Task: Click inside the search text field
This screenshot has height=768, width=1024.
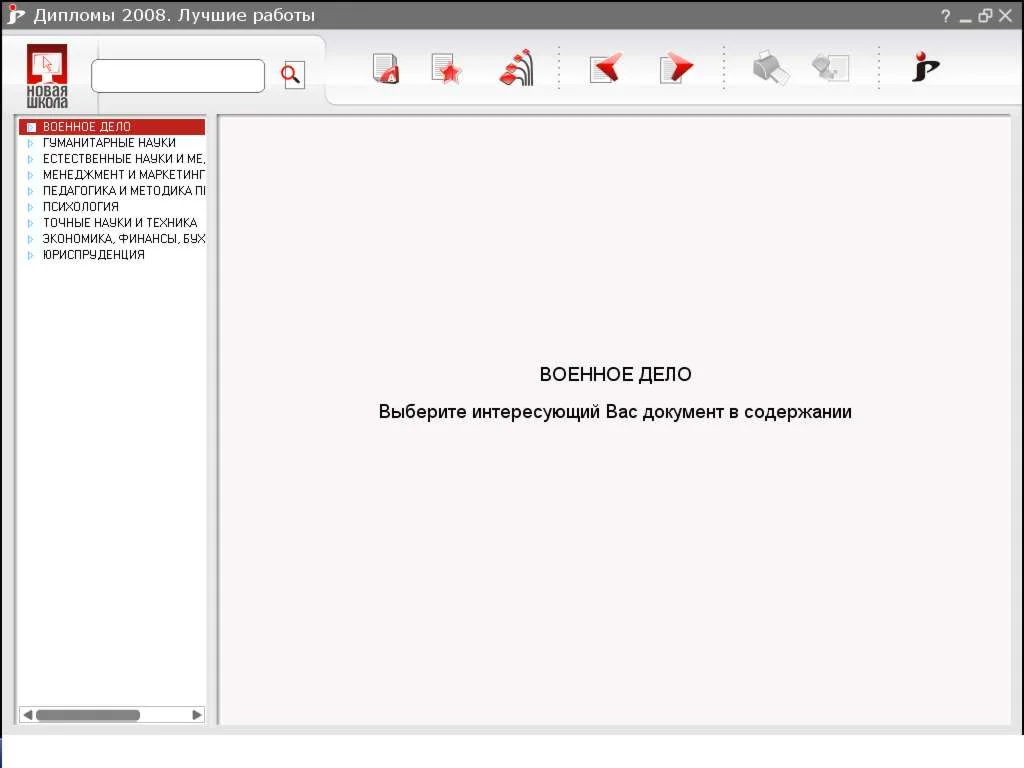Action: tap(177, 75)
